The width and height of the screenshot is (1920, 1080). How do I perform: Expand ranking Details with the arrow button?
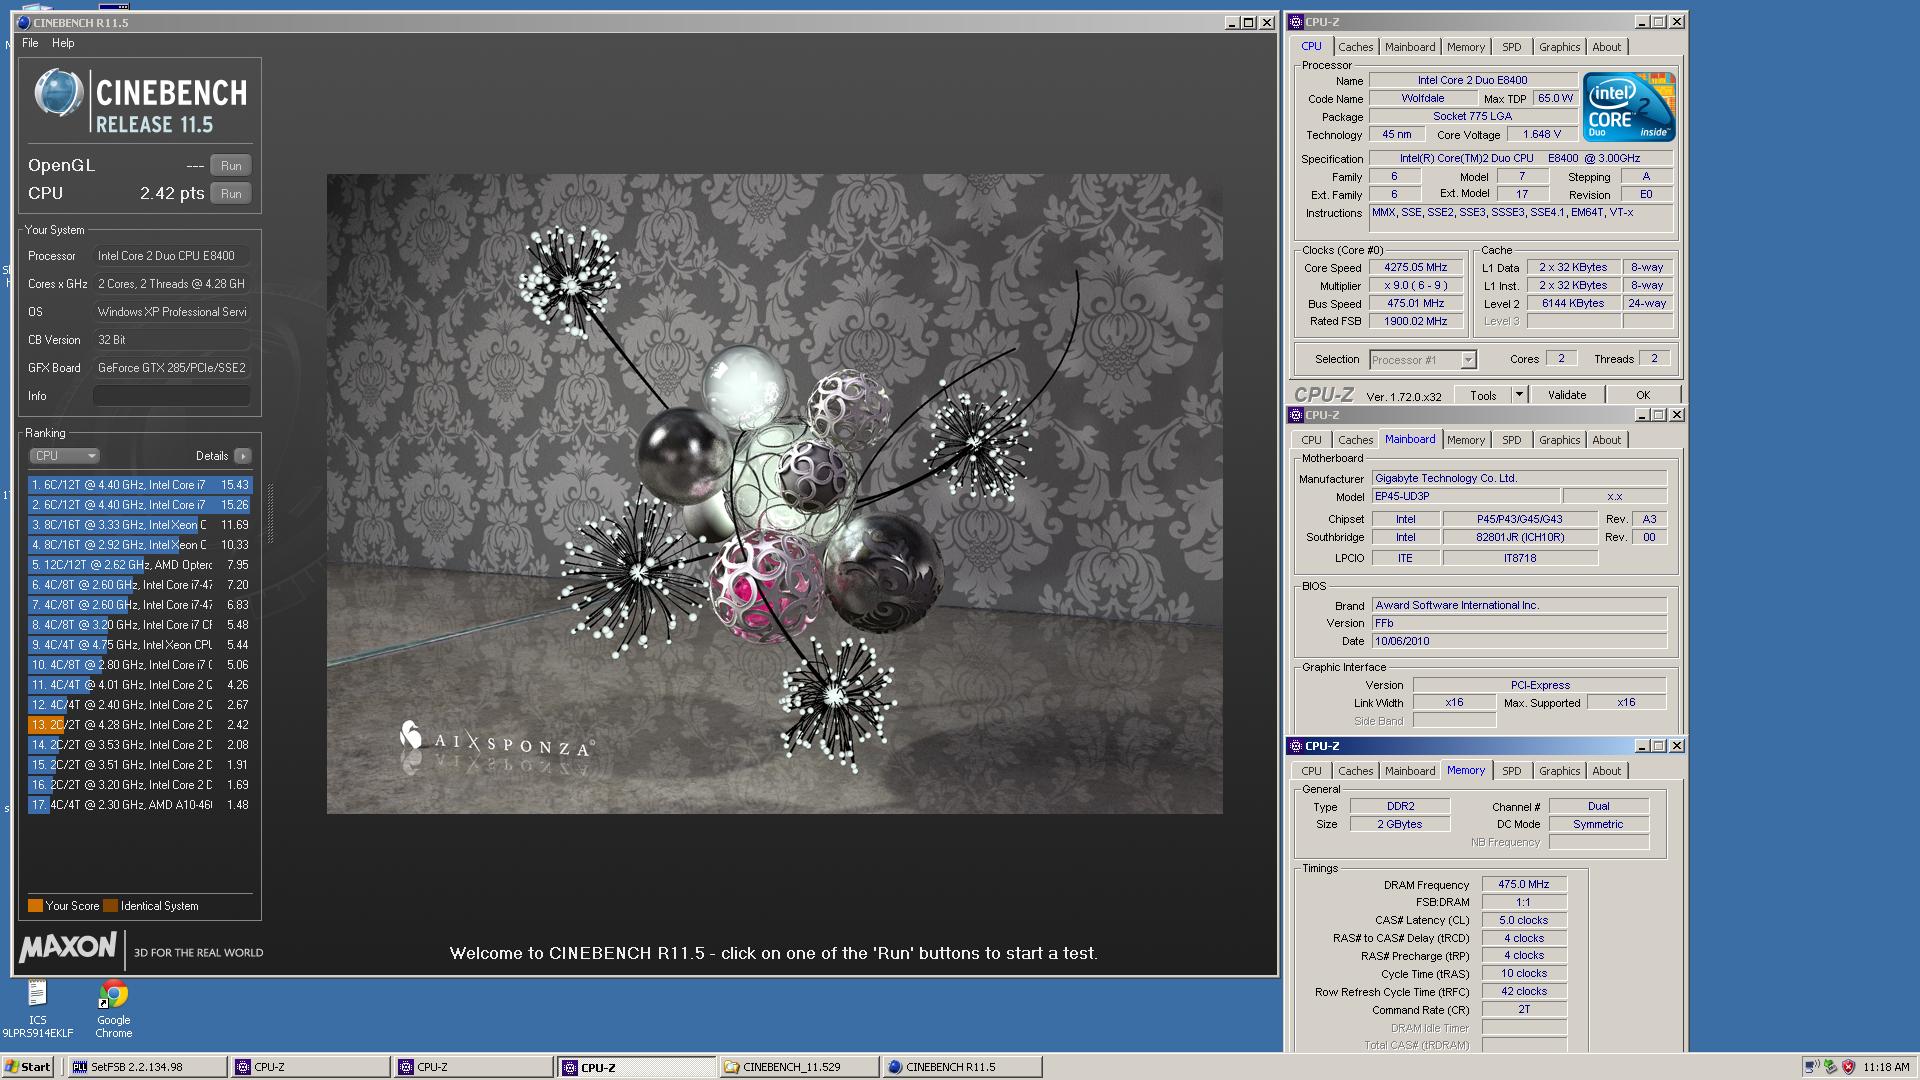(242, 456)
